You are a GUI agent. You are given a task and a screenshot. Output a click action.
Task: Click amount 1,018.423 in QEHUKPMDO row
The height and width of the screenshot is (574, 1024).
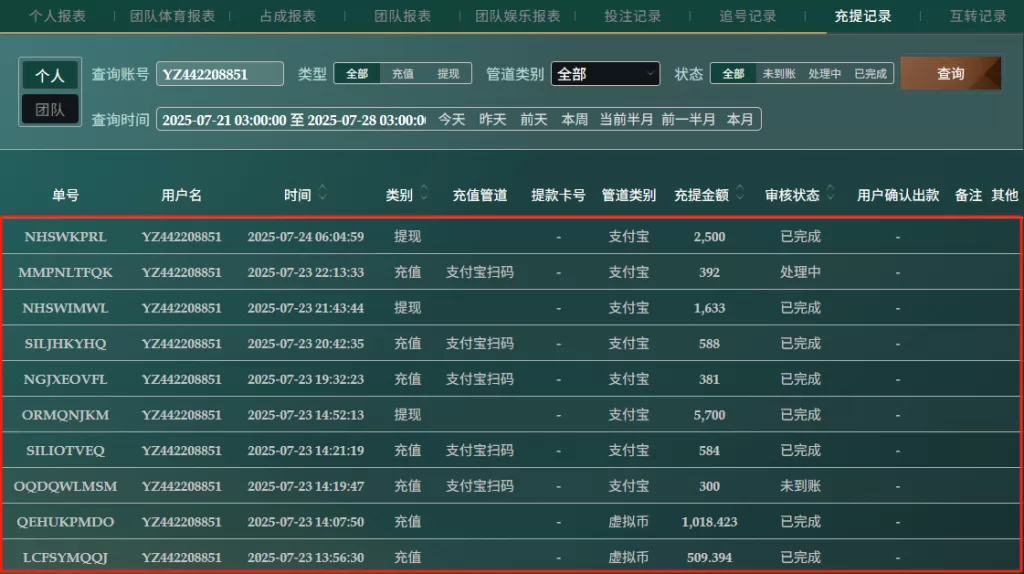(x=709, y=522)
